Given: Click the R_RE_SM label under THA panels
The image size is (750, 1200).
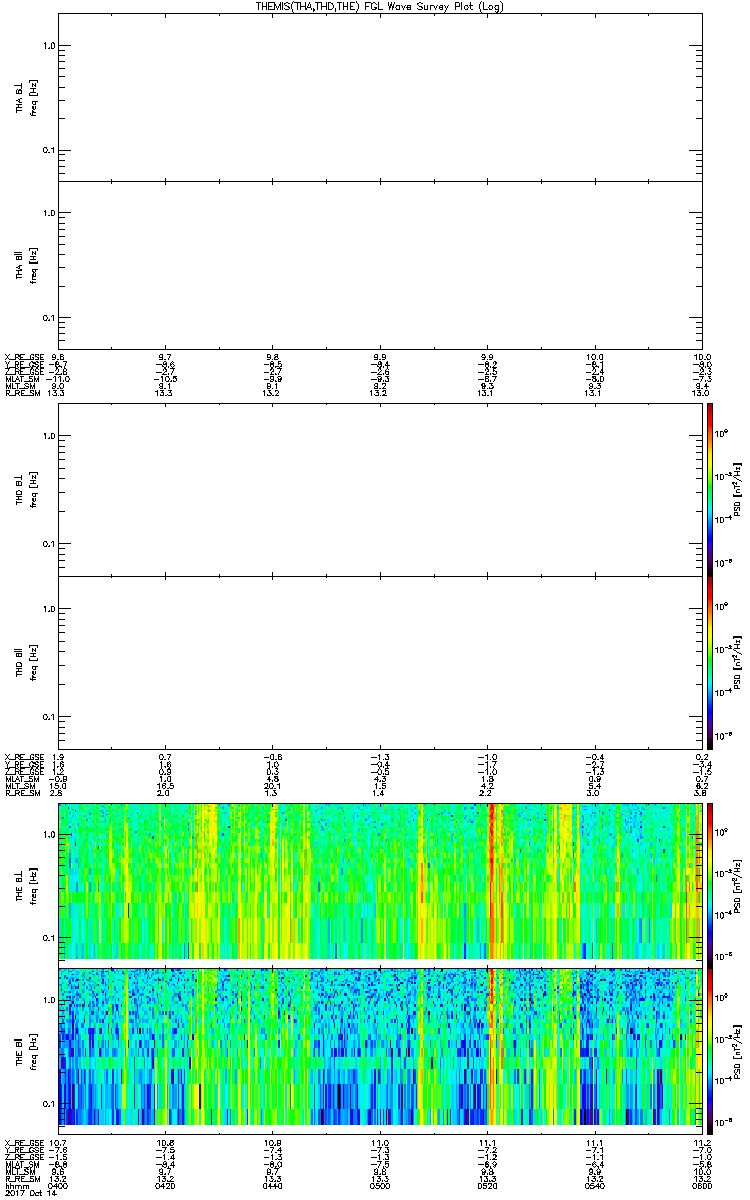Looking at the screenshot, I should point(21,394).
